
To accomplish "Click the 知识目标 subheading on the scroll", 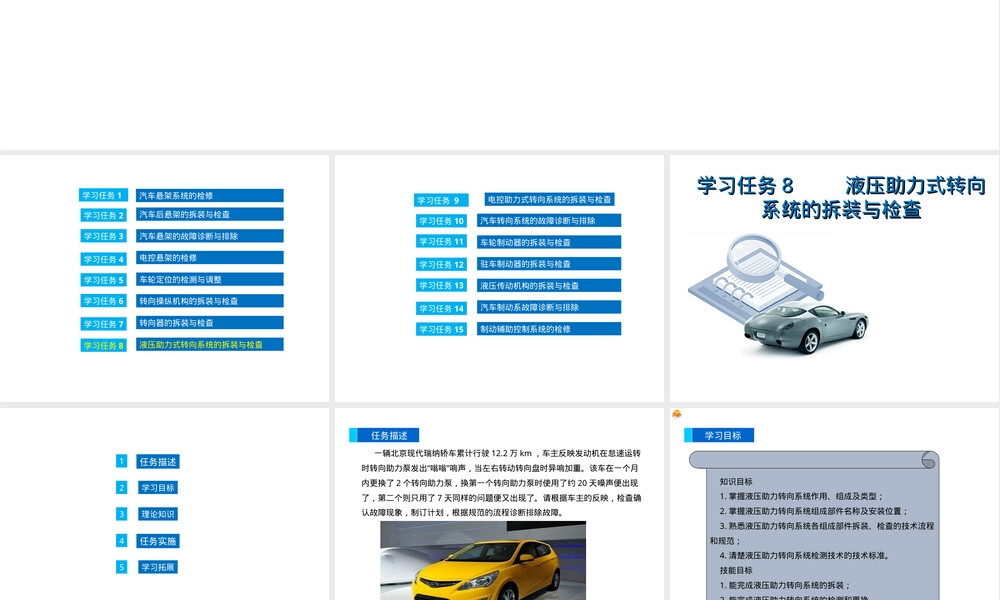I will coord(736,481).
